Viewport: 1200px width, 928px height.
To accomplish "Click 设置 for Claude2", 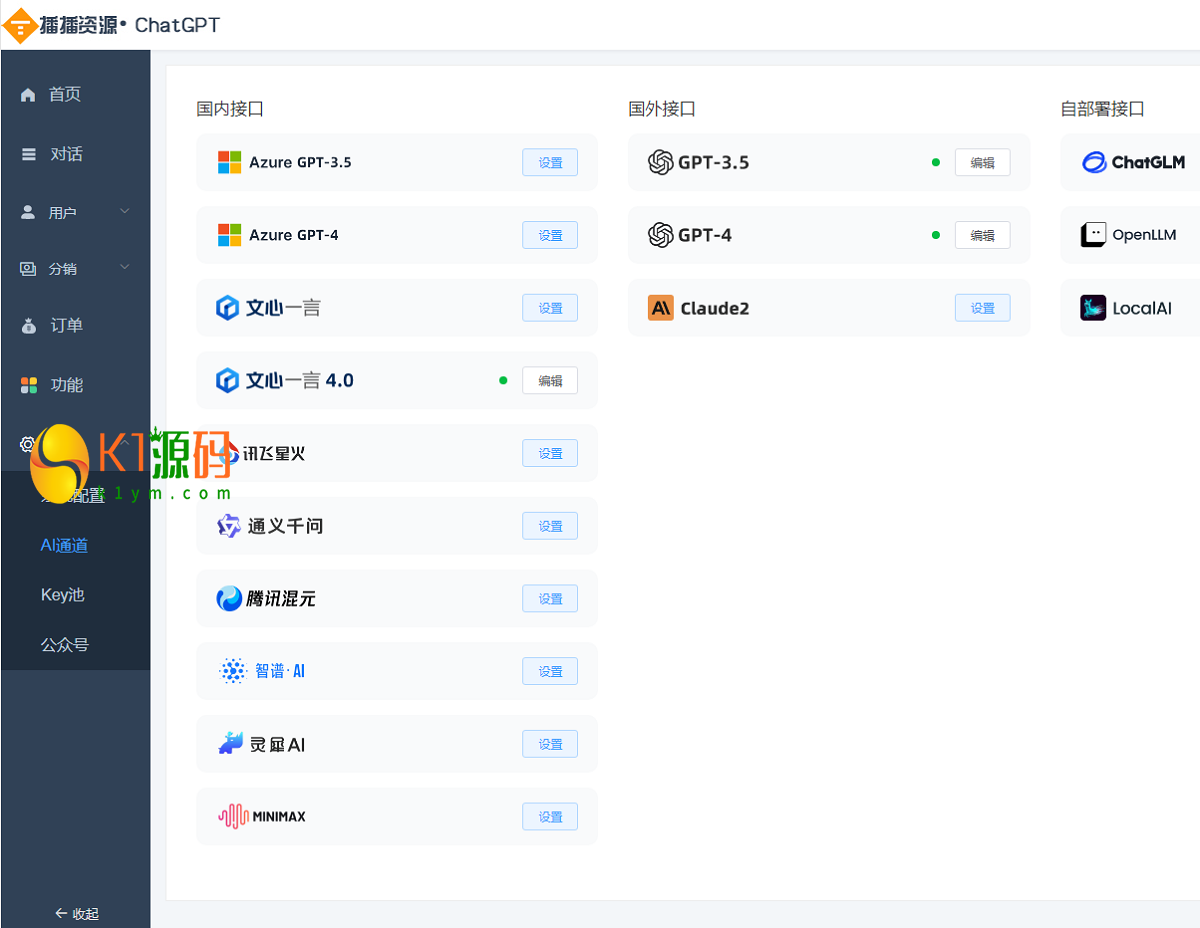I will pos(982,308).
